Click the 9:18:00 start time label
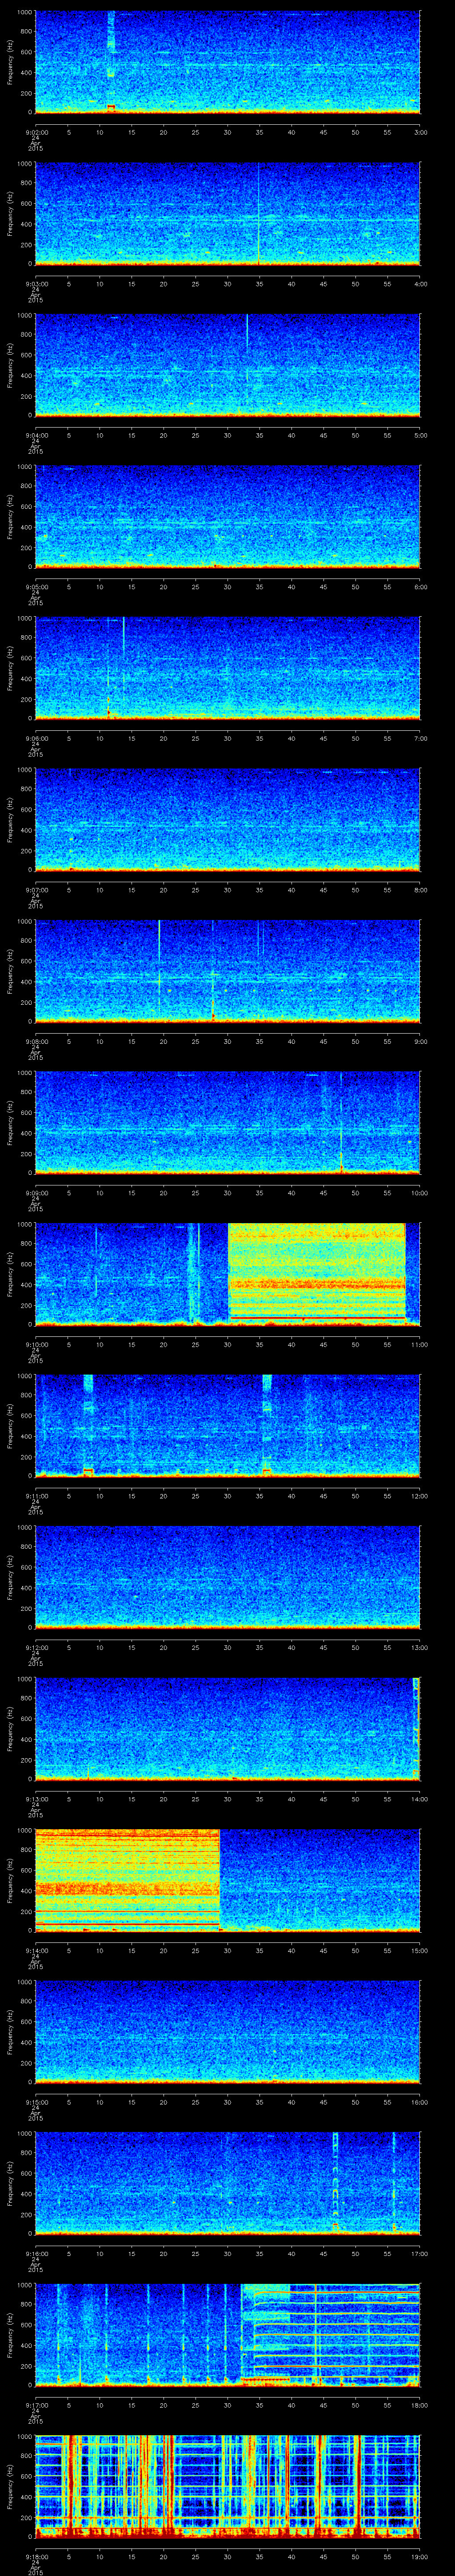The height and width of the screenshot is (2576, 455). [x=36, y=2557]
